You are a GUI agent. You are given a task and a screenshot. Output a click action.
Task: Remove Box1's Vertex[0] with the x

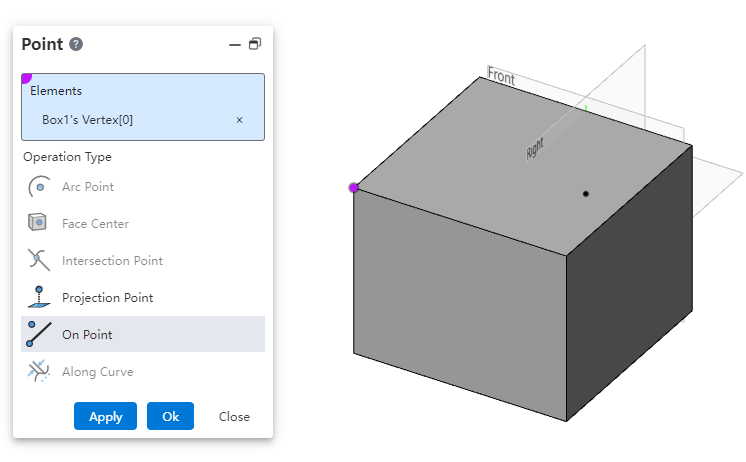(239, 120)
